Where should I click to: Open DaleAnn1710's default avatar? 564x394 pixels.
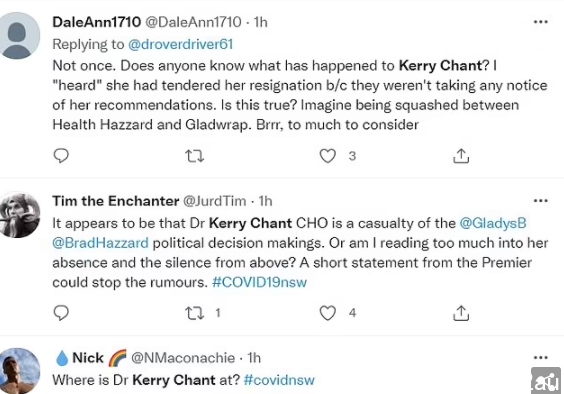pos(19,35)
